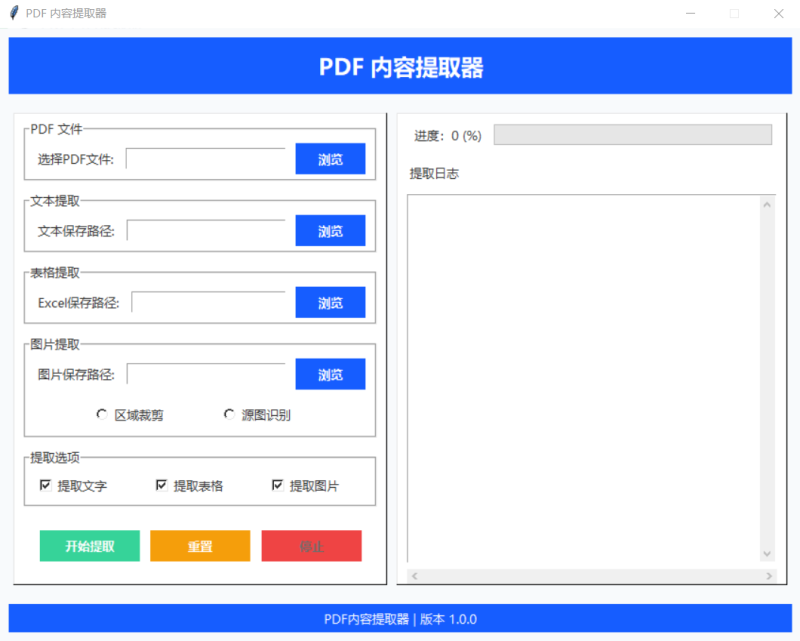Image resolution: width=800 pixels, height=641 pixels.
Task: Toggle the 提取图片 checkbox off
Action: pyautogui.click(x=277, y=484)
